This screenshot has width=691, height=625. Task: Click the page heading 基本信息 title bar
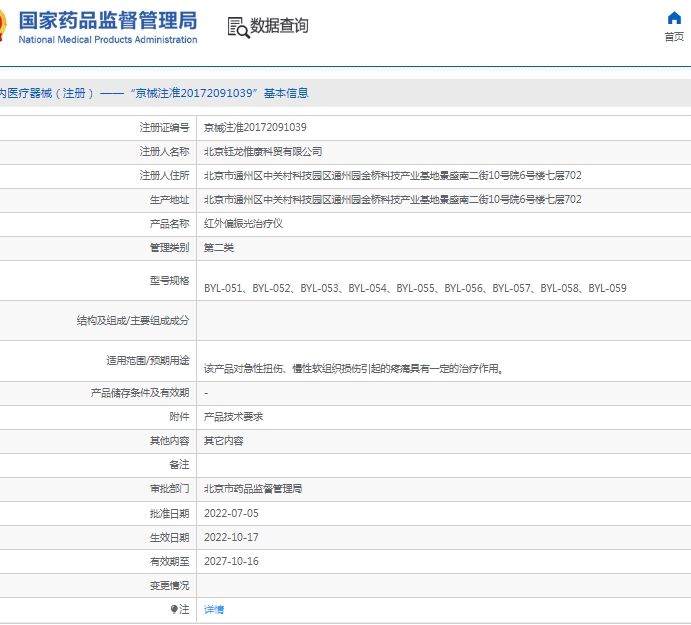pos(346,93)
